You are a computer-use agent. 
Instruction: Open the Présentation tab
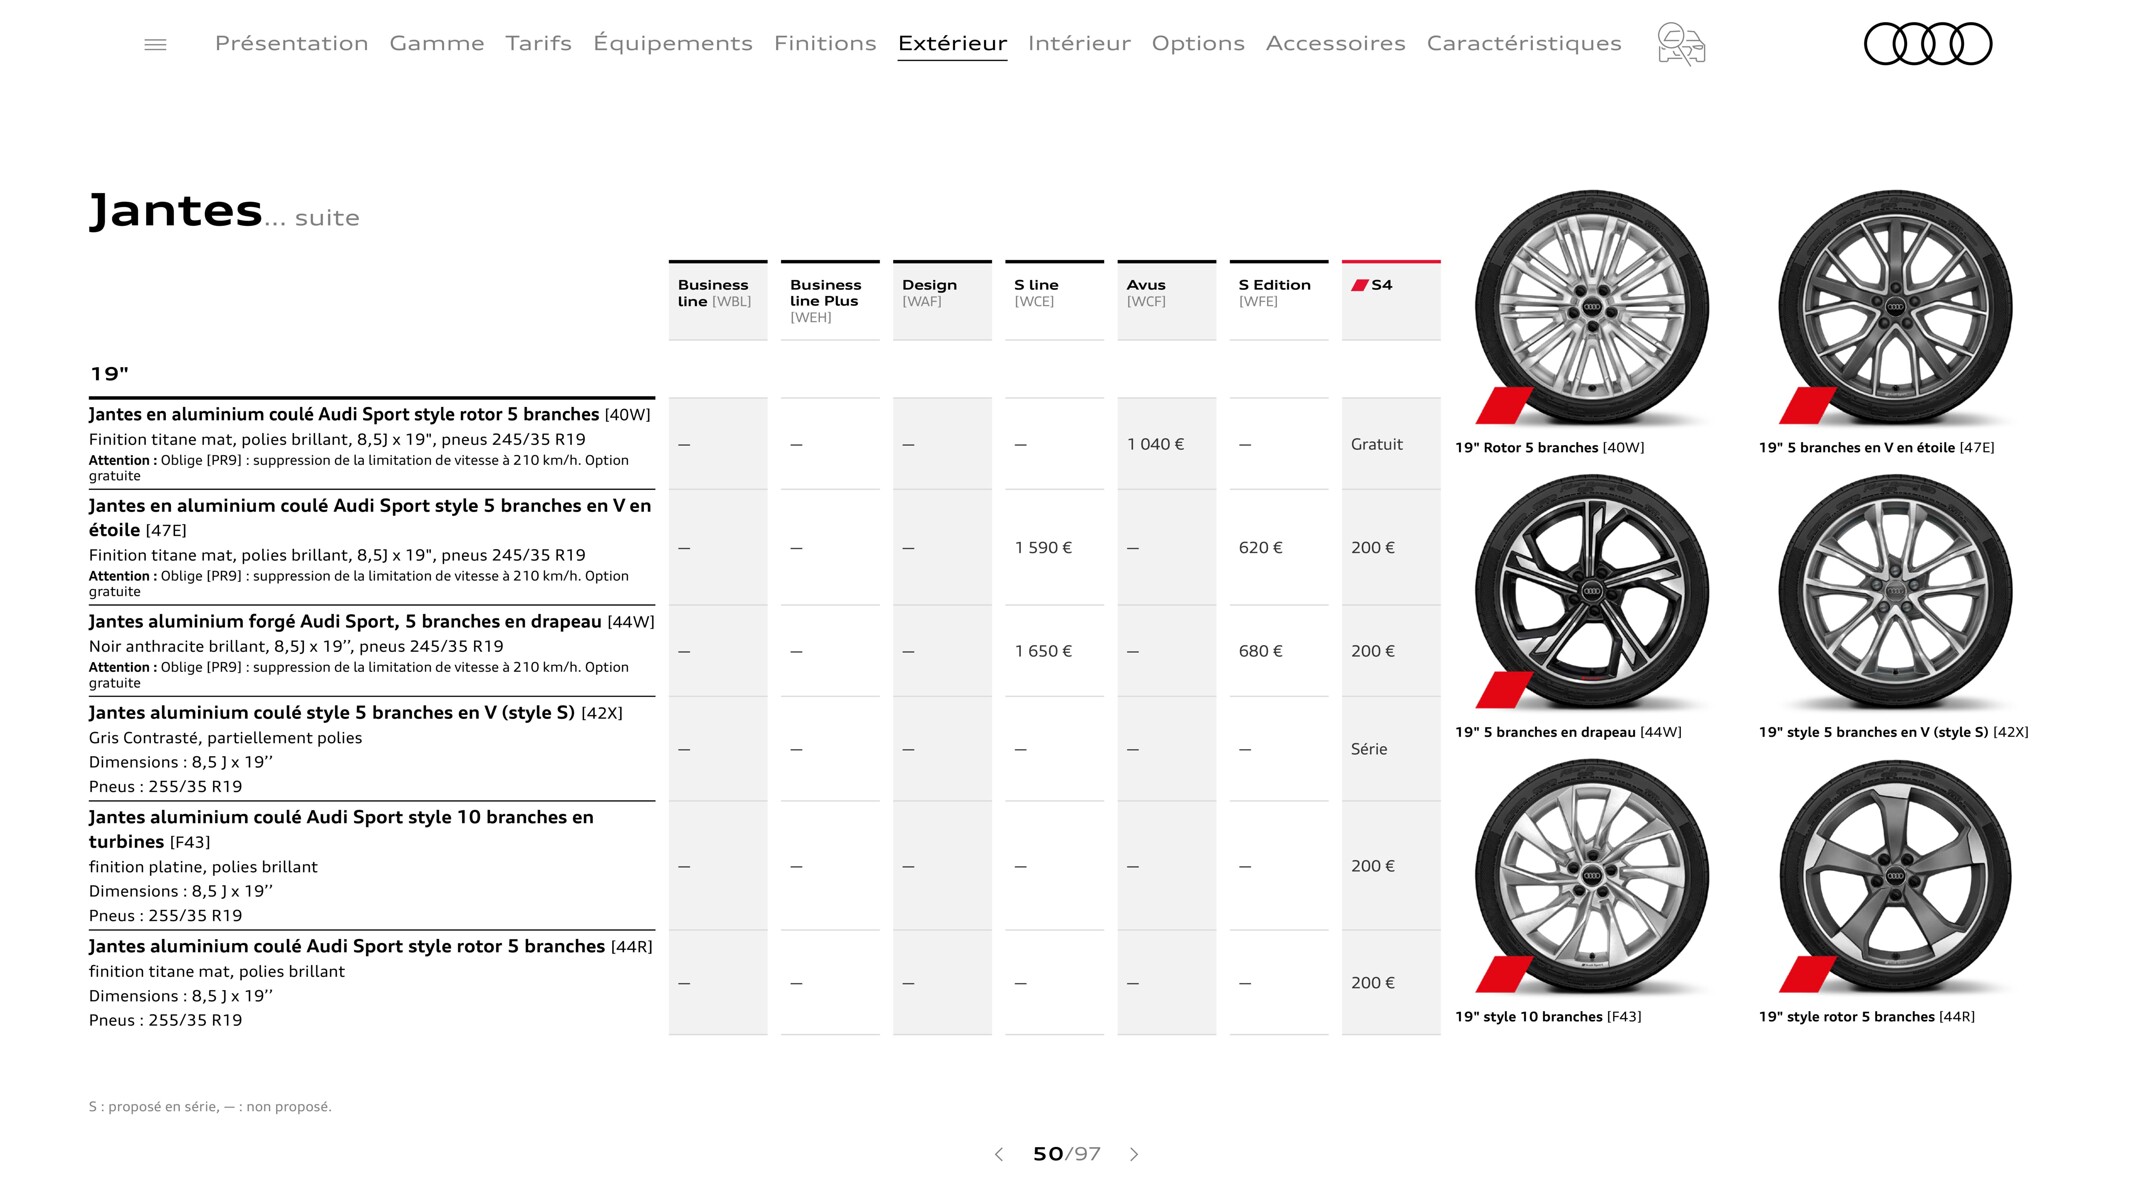291,43
